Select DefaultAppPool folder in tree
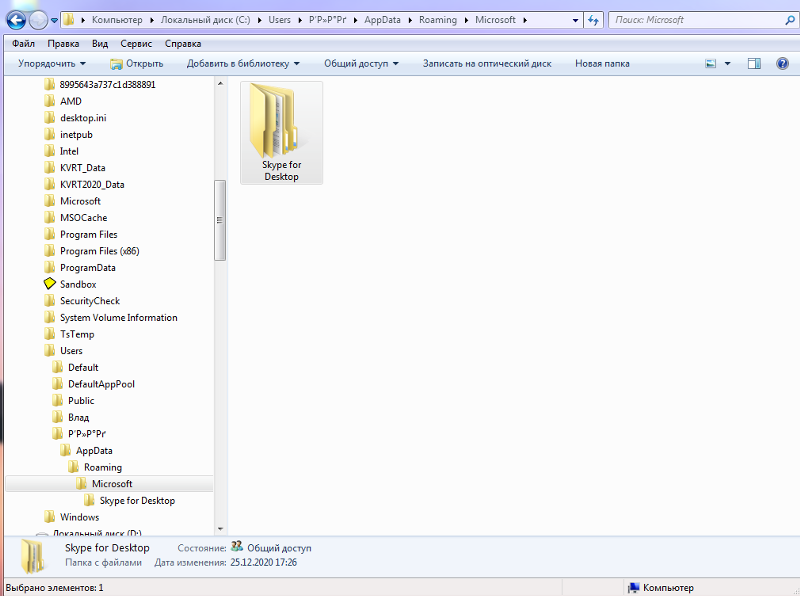800x596 pixels. [x=101, y=384]
